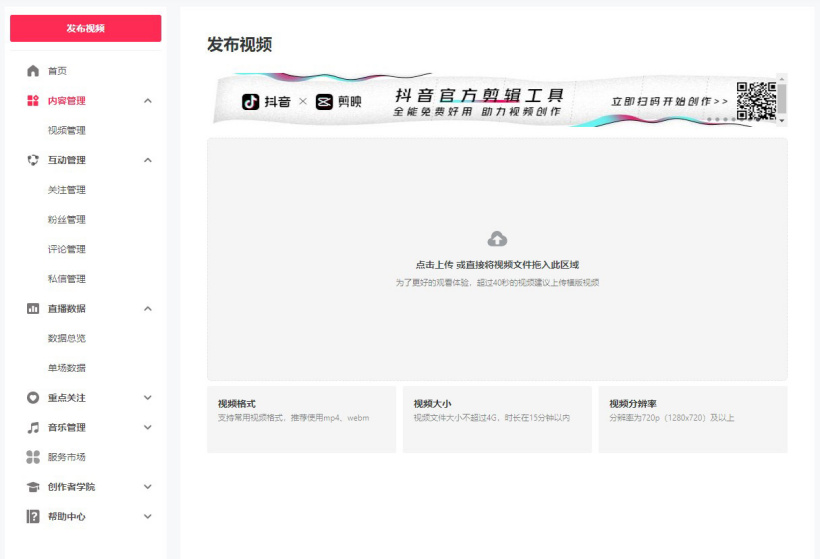Click 服务市场 label
The image size is (820, 559).
click(x=66, y=457)
